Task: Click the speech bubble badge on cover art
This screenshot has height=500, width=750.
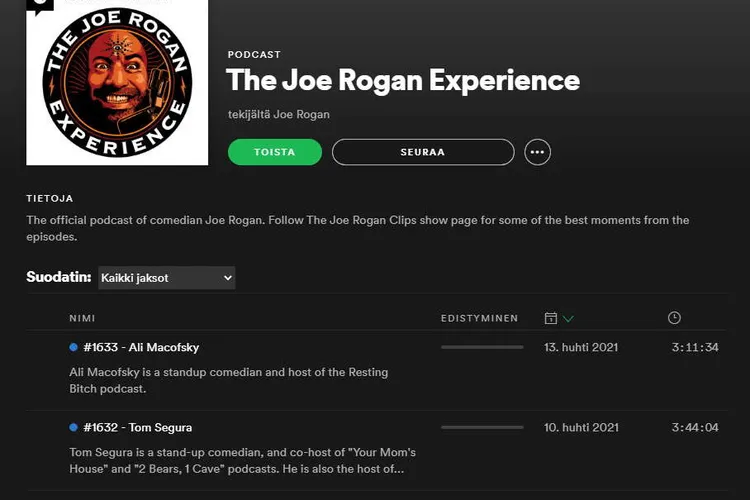Action: coord(40,5)
